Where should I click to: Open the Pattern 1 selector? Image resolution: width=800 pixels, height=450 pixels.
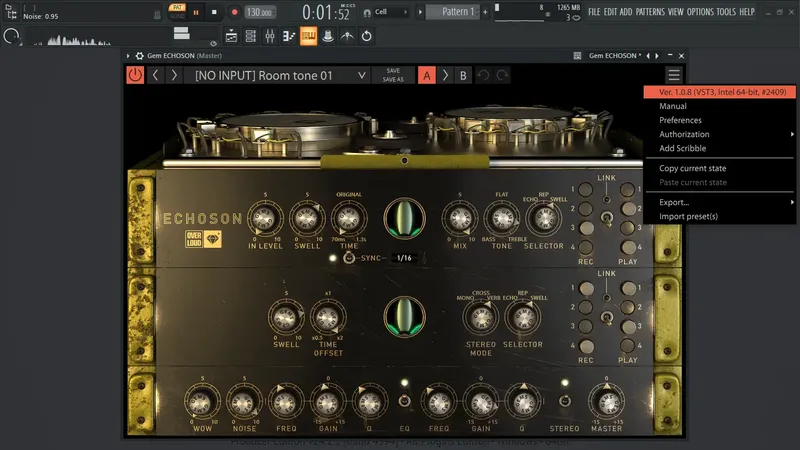(x=453, y=12)
